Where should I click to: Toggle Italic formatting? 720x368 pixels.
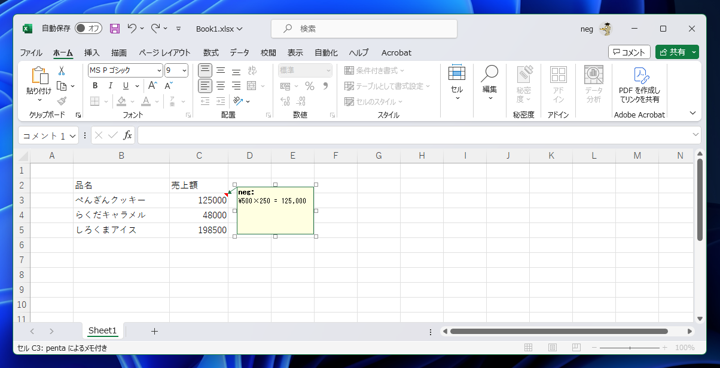pos(110,85)
